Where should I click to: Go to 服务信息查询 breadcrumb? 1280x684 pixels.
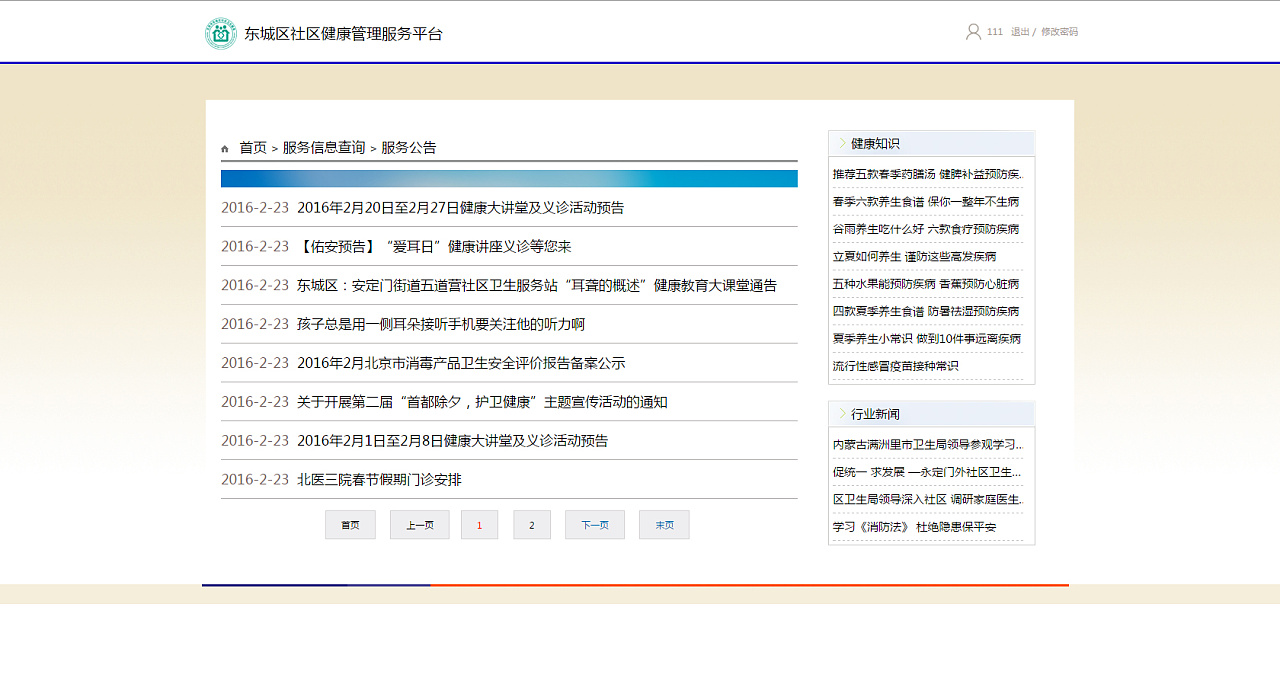pos(324,148)
